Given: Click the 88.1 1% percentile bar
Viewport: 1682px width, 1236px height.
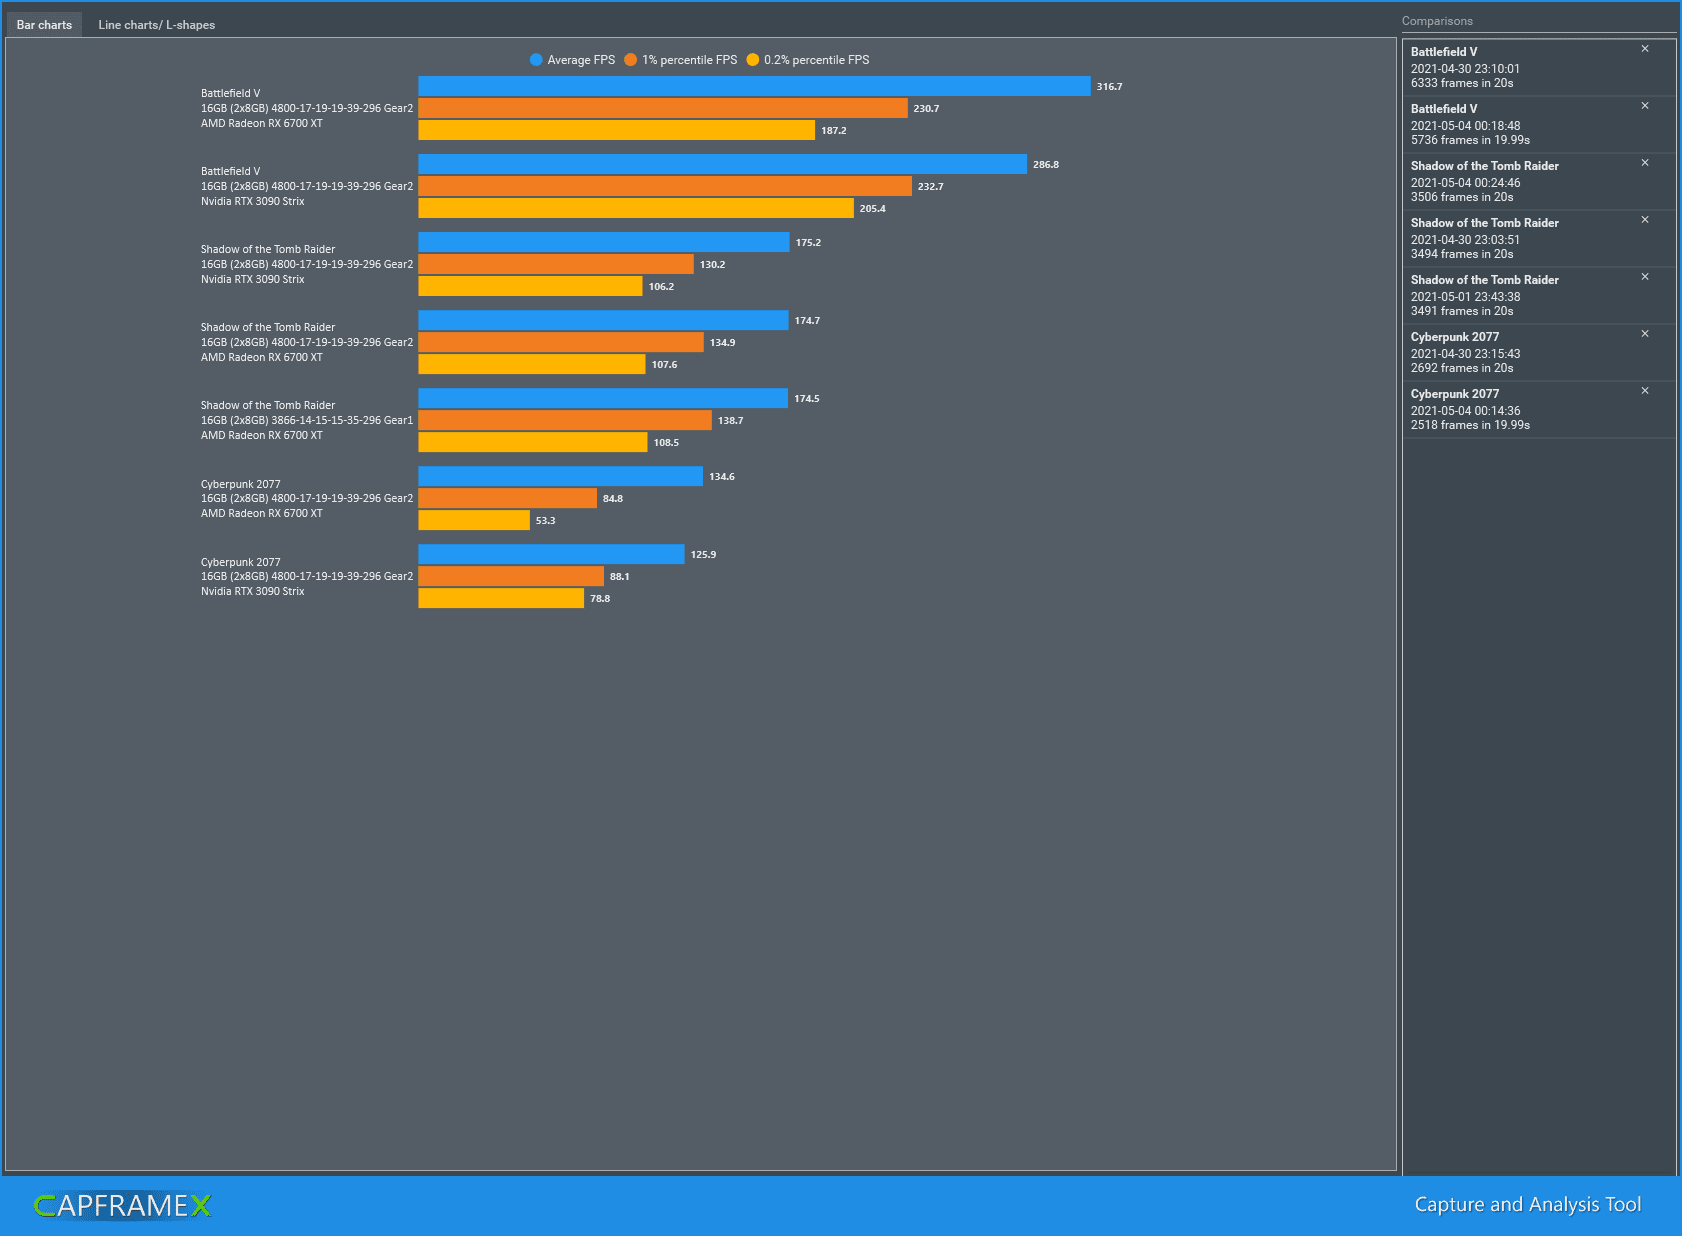Looking at the screenshot, I should (x=511, y=576).
